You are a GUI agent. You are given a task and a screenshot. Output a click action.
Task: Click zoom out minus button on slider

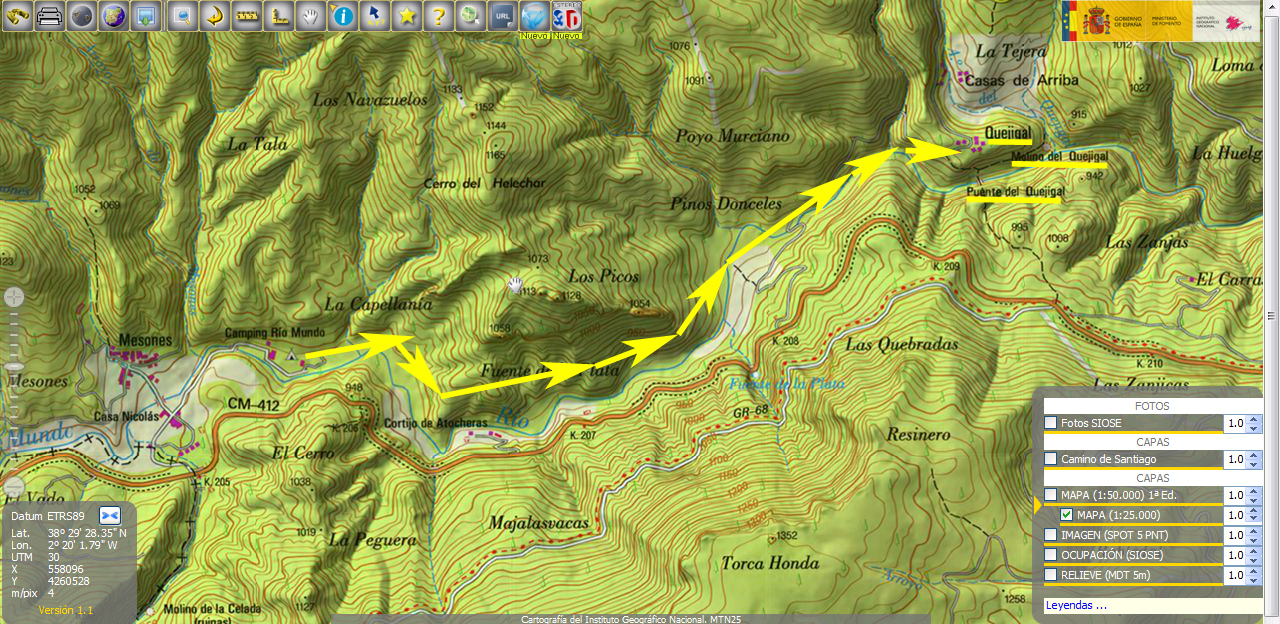tap(14, 487)
